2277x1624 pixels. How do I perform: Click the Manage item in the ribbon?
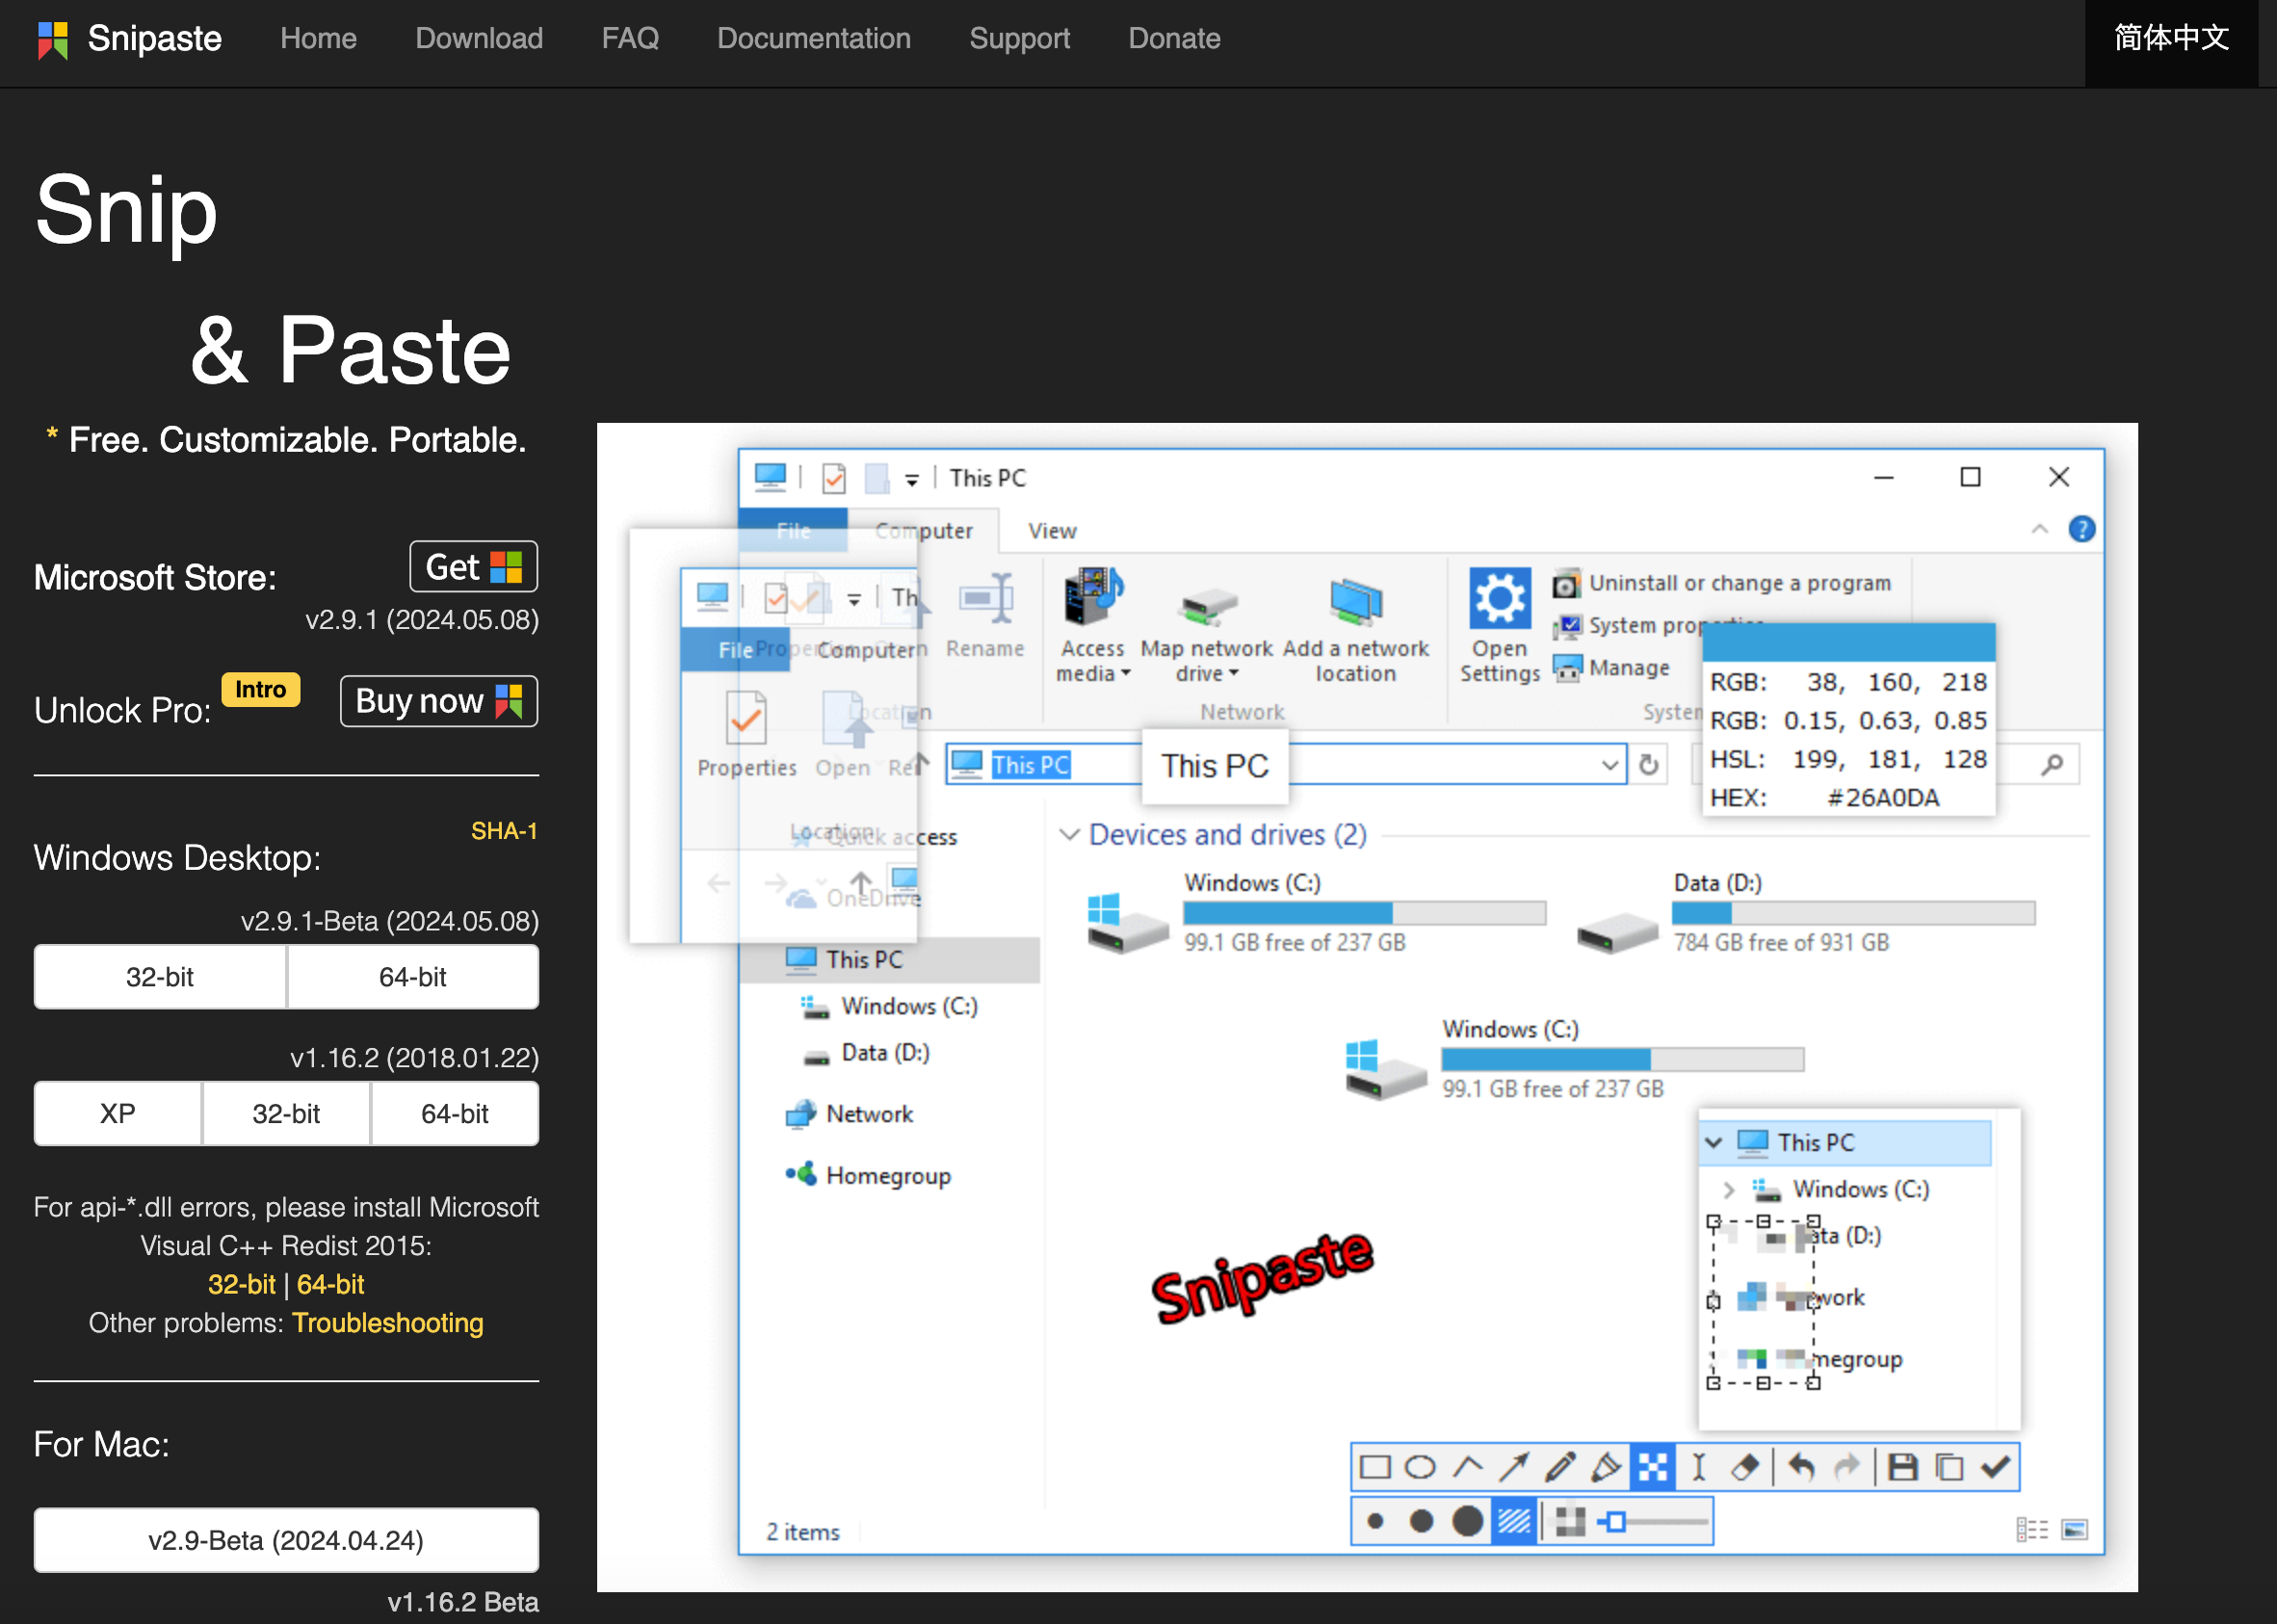point(1612,667)
